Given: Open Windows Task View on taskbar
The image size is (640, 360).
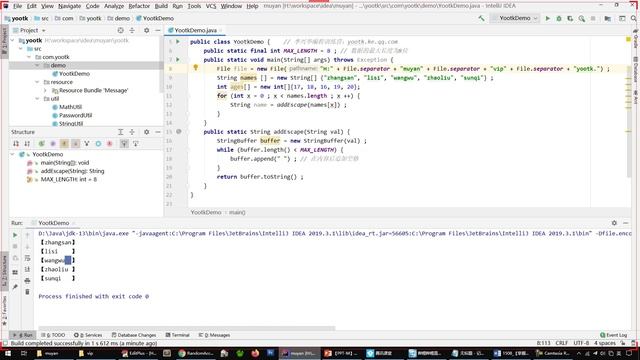Looking at the screenshot, I should (x=24, y=353).
